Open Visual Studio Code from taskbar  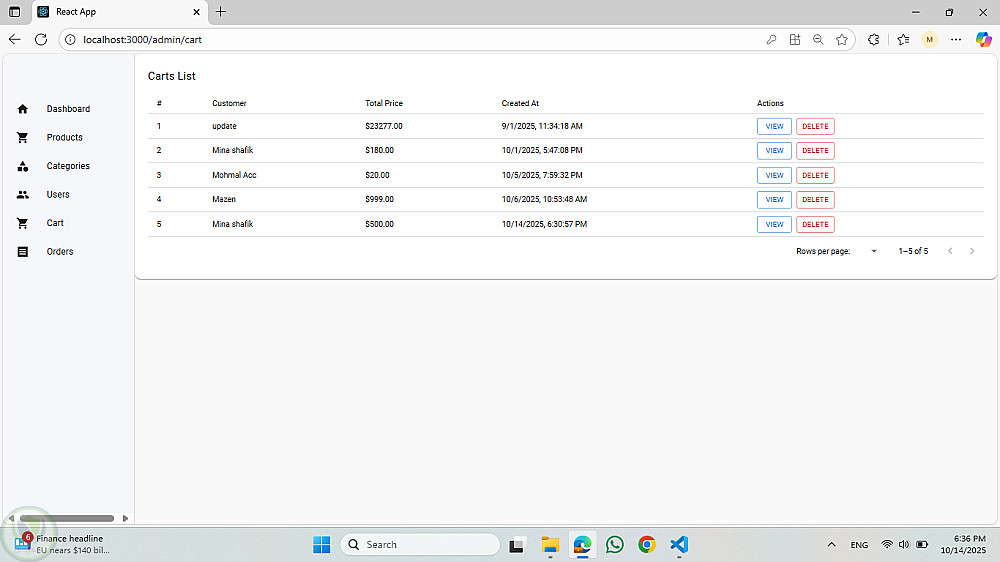(x=679, y=545)
